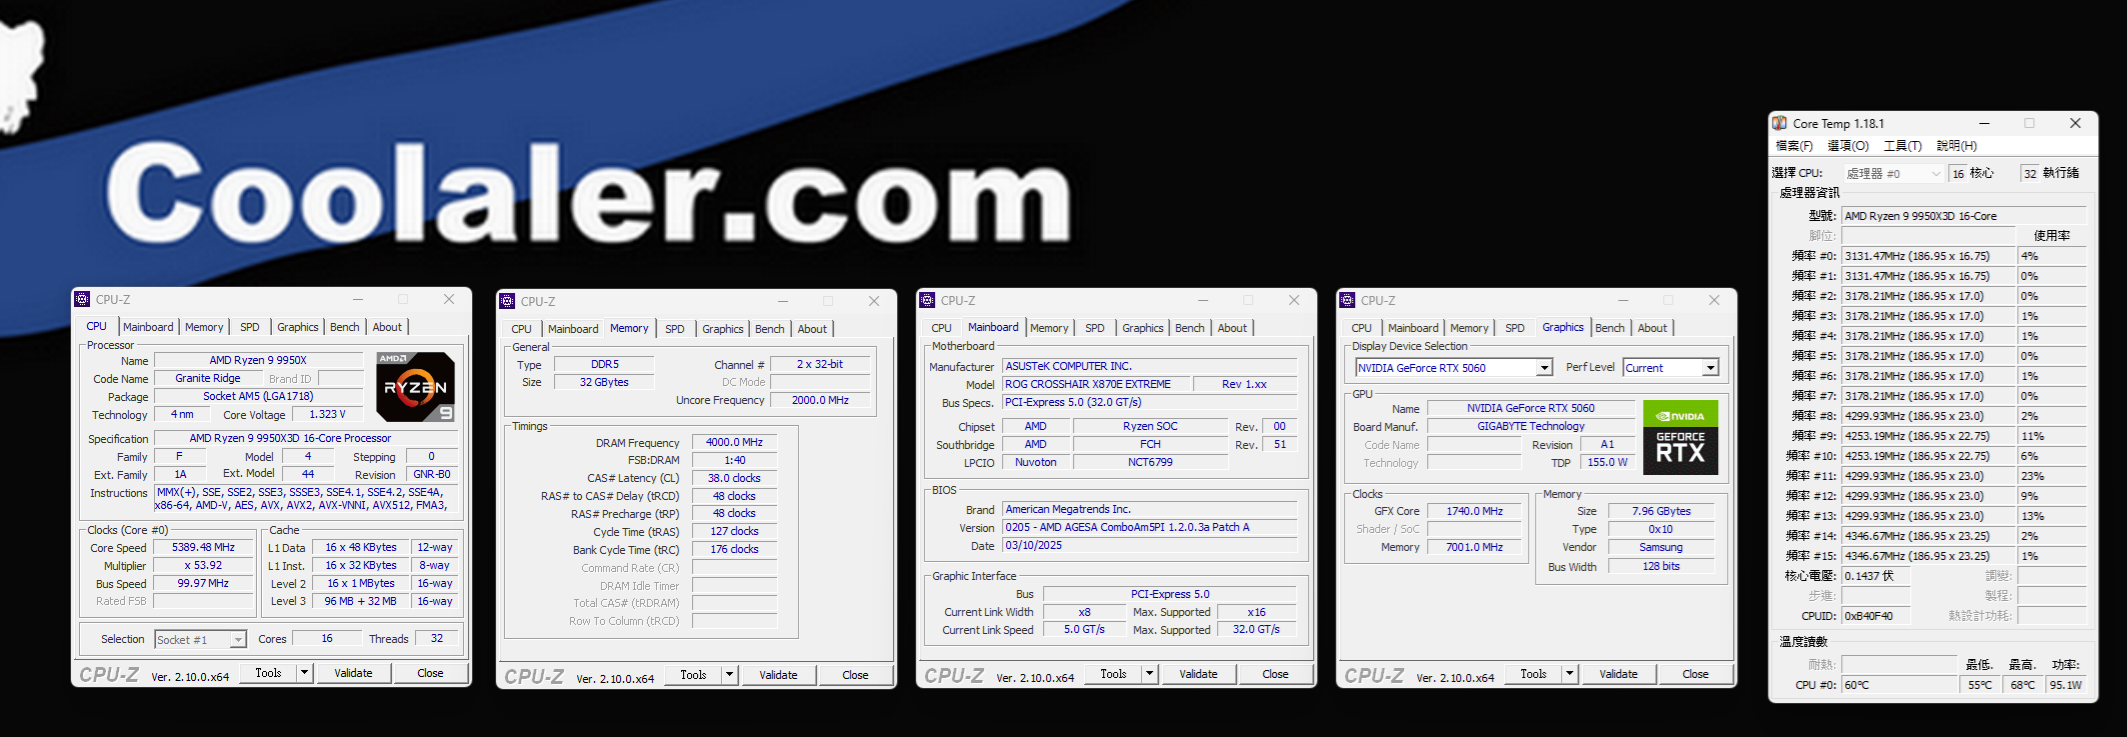Screen dimensions: 2127x737
Task: Click Validate in the Memory CPU-Z window
Action: pyautogui.click(x=778, y=675)
